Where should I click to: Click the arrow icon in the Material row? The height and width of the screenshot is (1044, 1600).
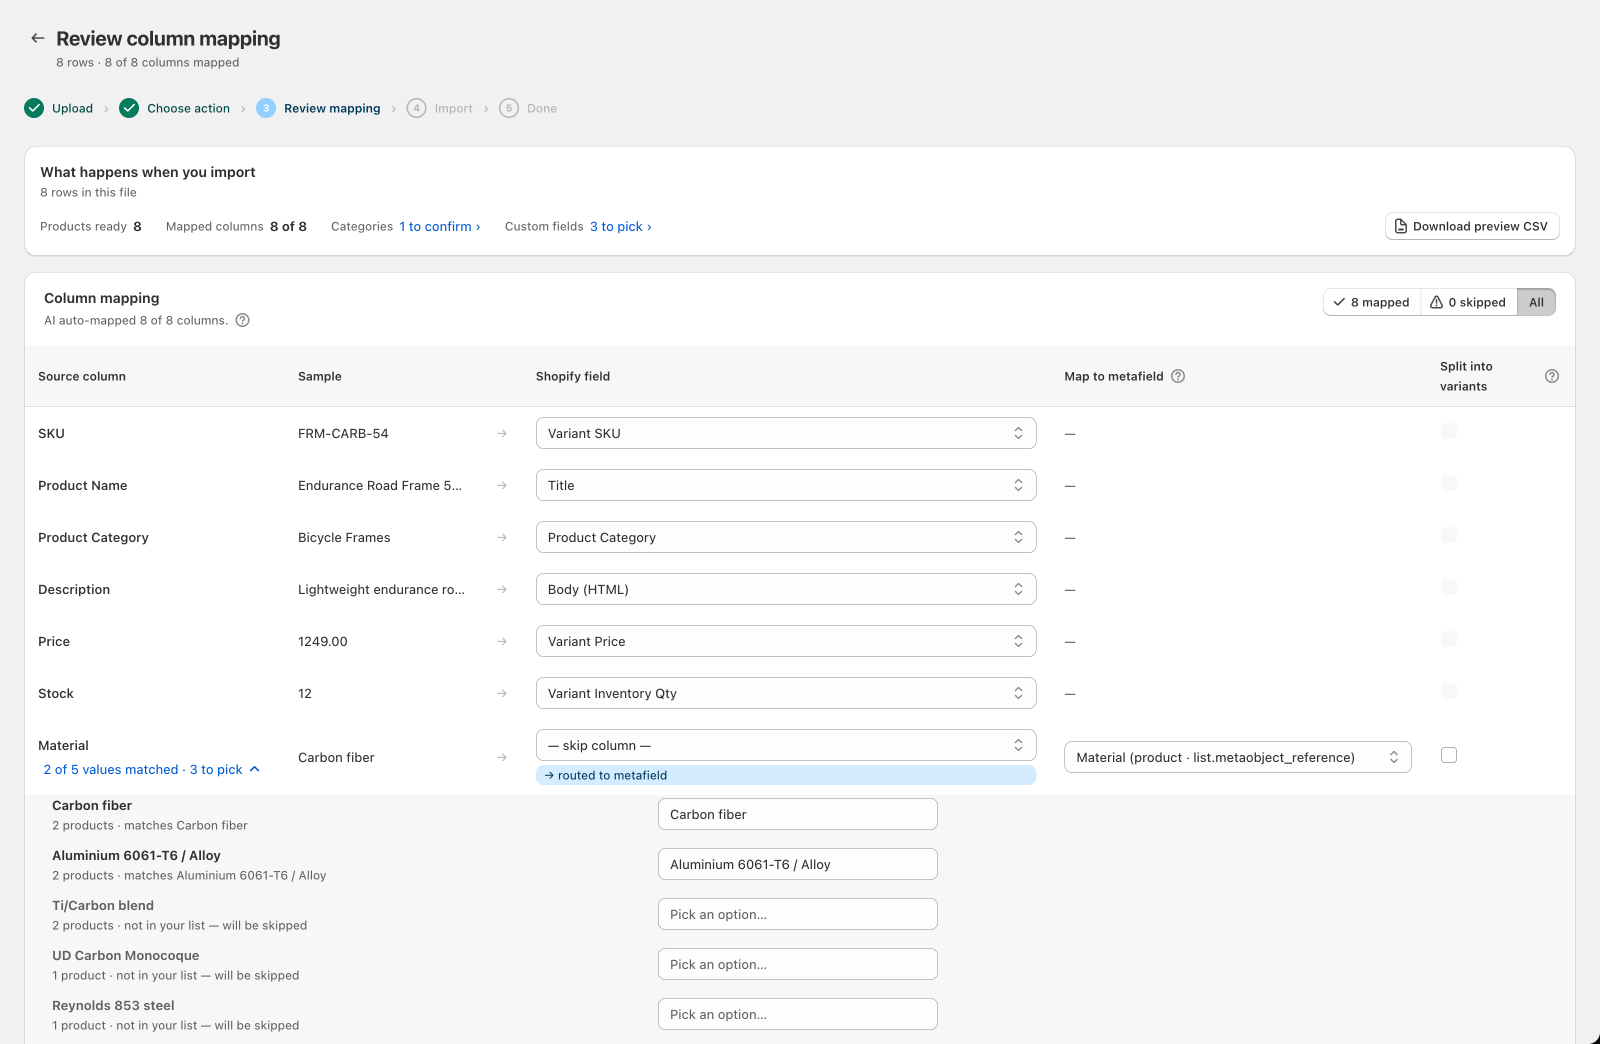(x=502, y=757)
